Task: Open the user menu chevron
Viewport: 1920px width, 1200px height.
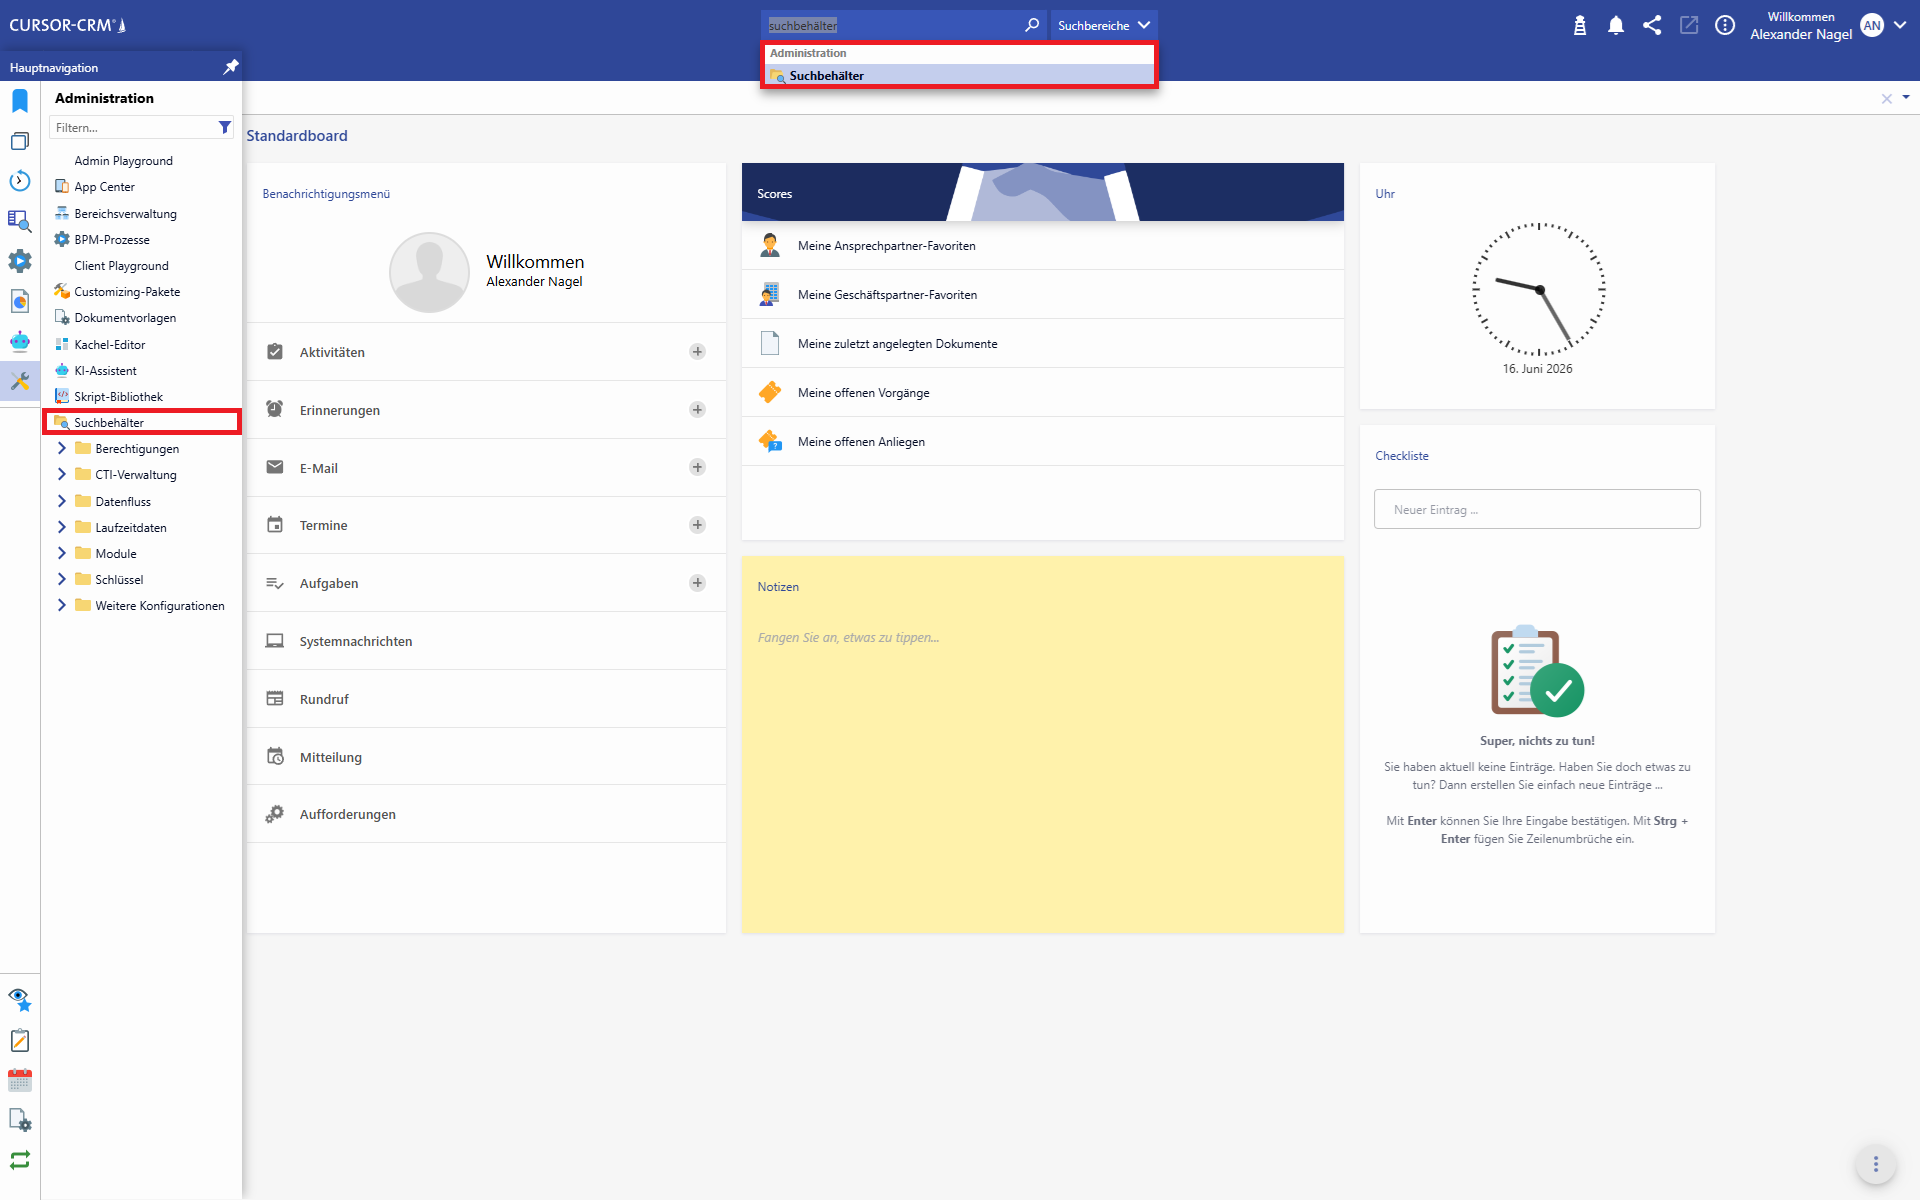Action: 1900,25
